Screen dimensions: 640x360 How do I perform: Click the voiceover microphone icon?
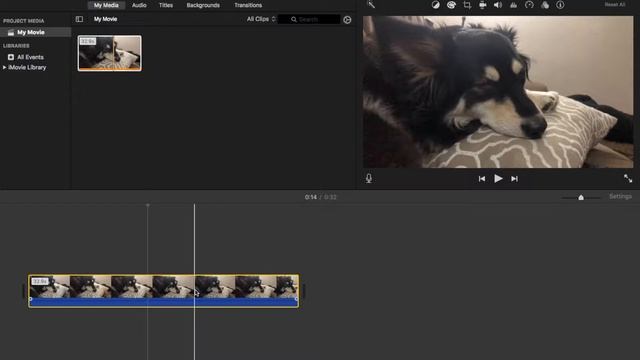369,178
